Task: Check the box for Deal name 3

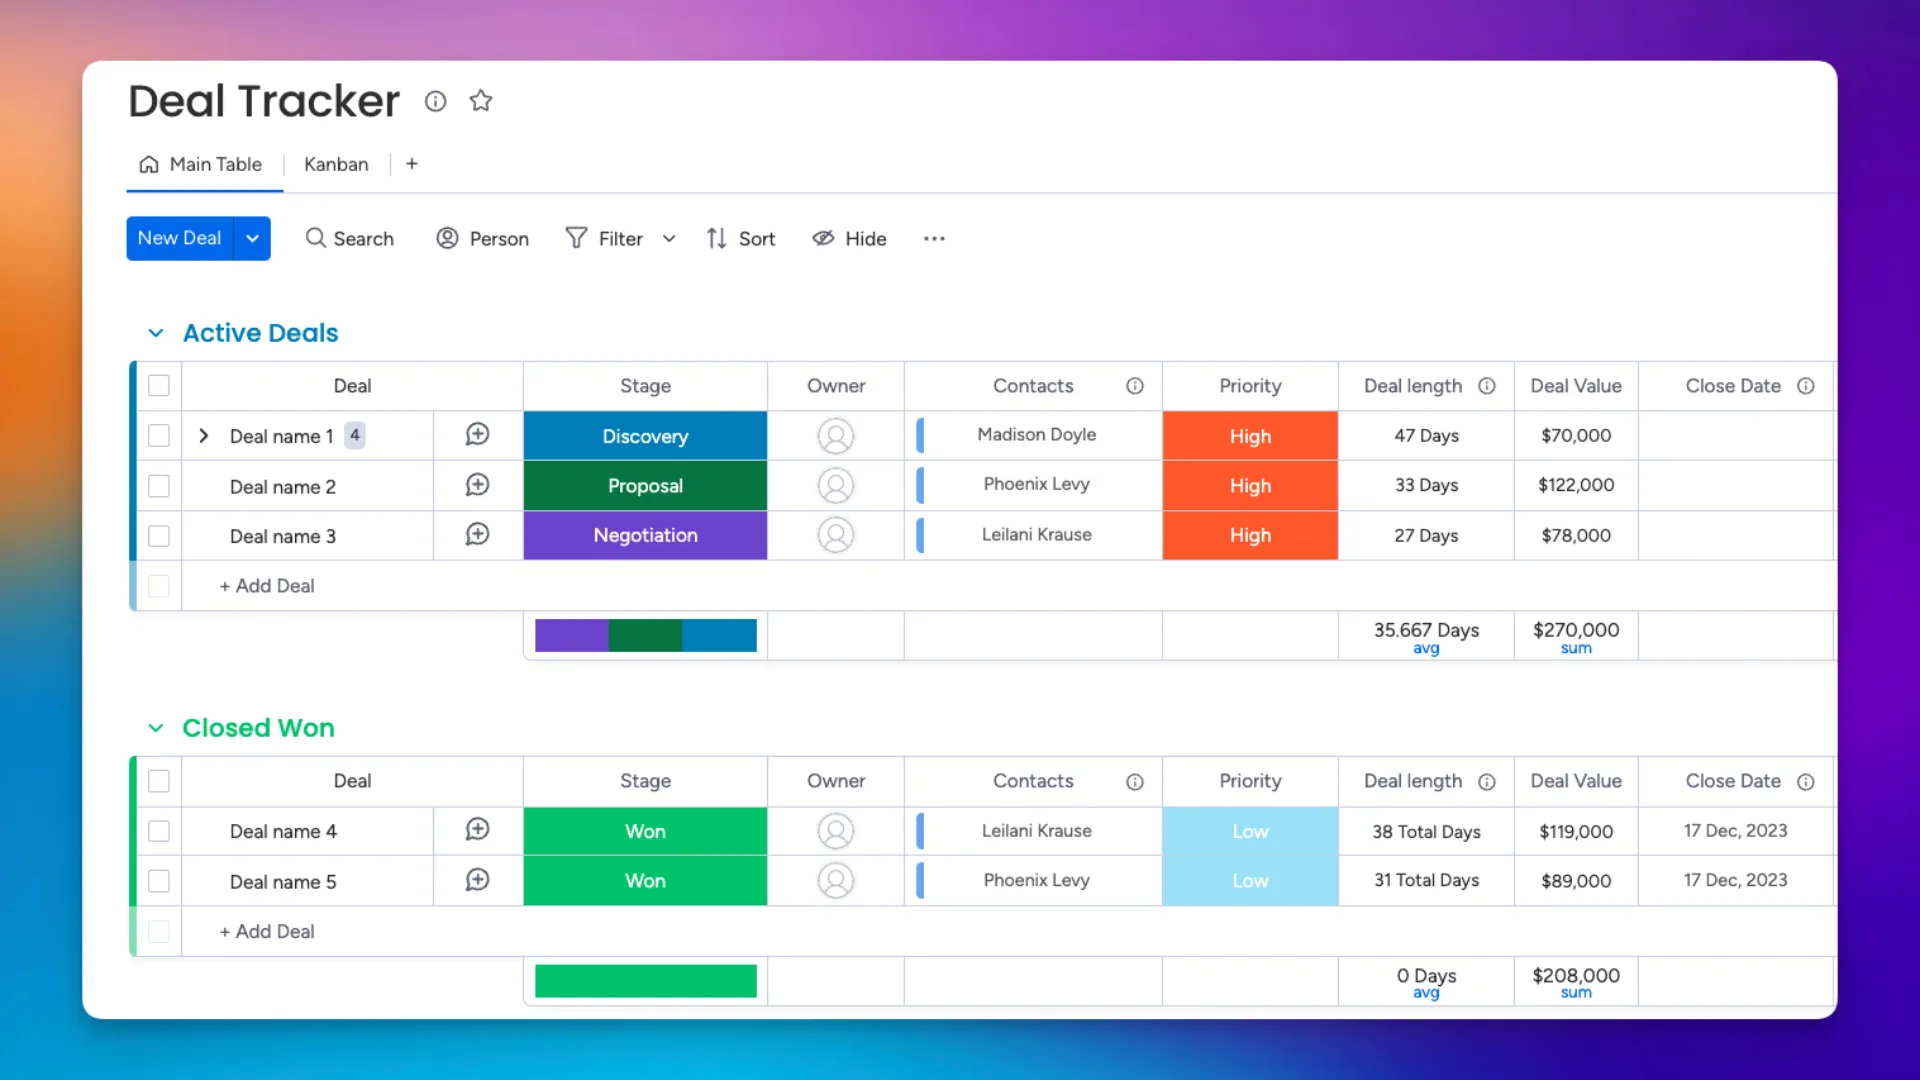Action: [x=159, y=536]
